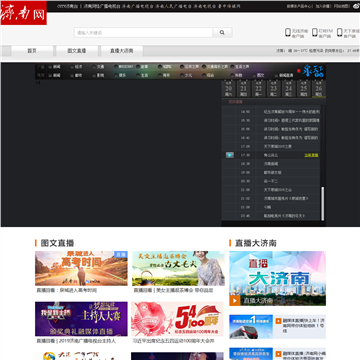Select the 影视 TV channel
The image size is (360, 360).
pyautogui.click(x=98, y=75)
